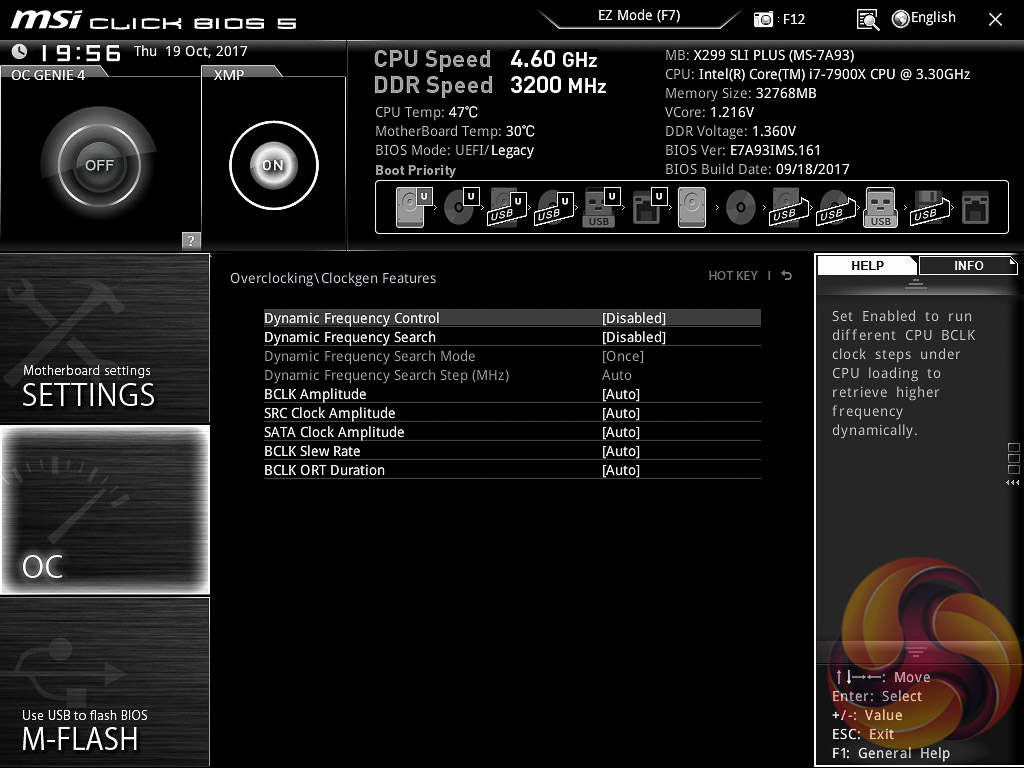
Task: Click the Intel Core i7-7900X CPU text
Action: click(x=818, y=74)
